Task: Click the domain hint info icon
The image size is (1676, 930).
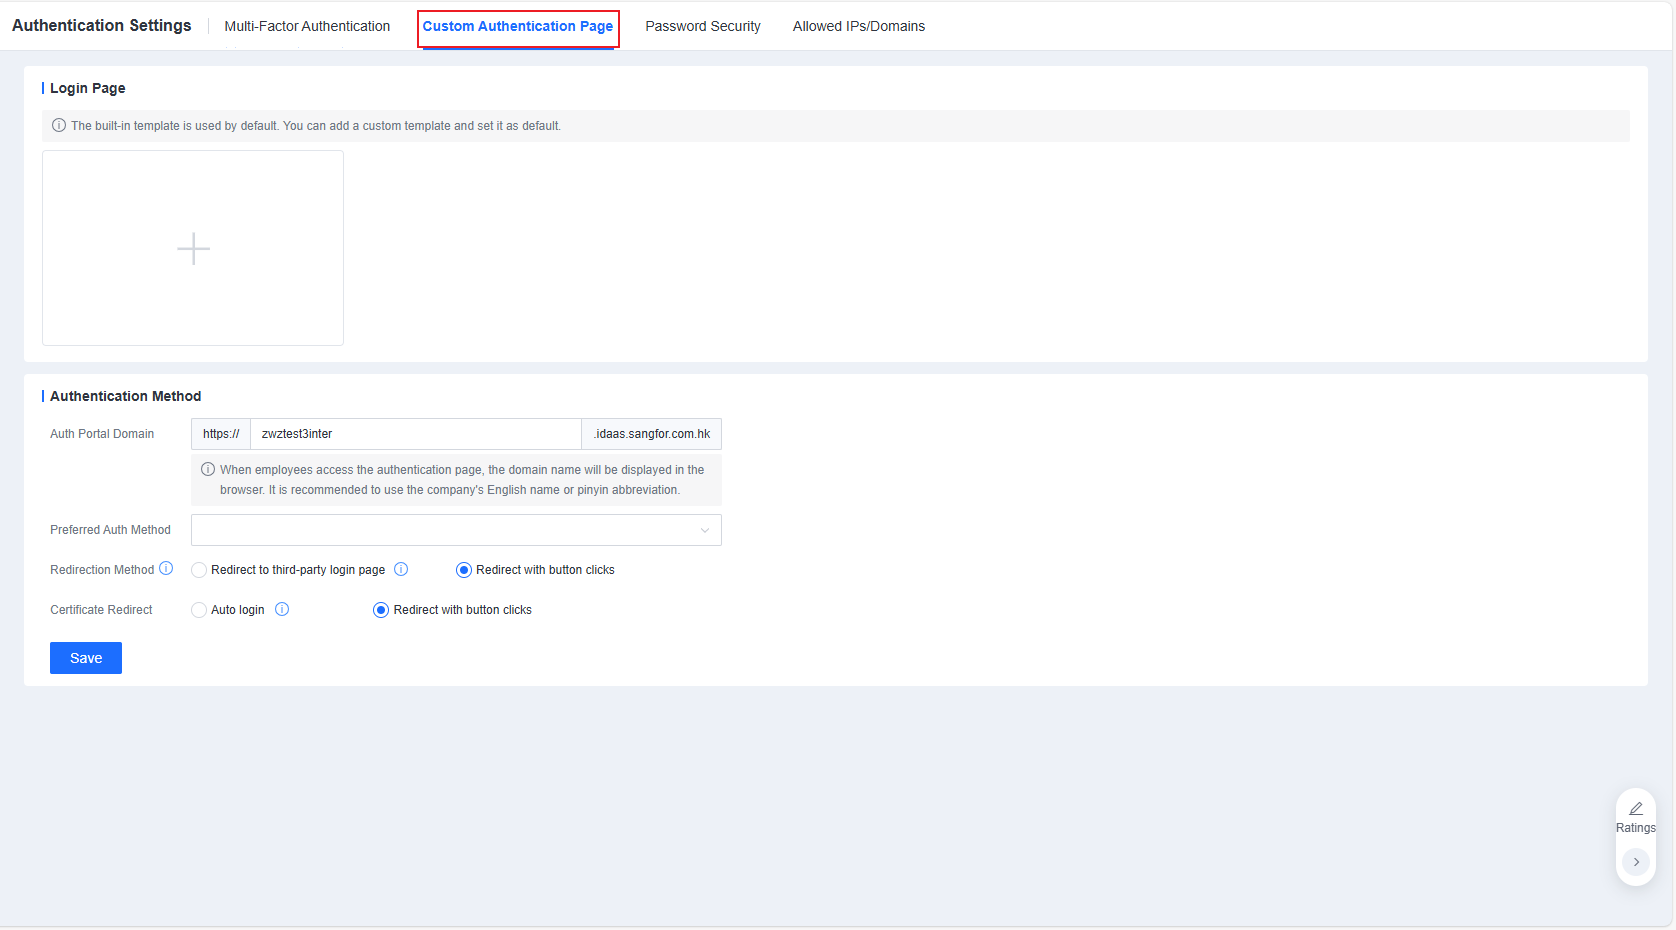Action: (x=208, y=470)
